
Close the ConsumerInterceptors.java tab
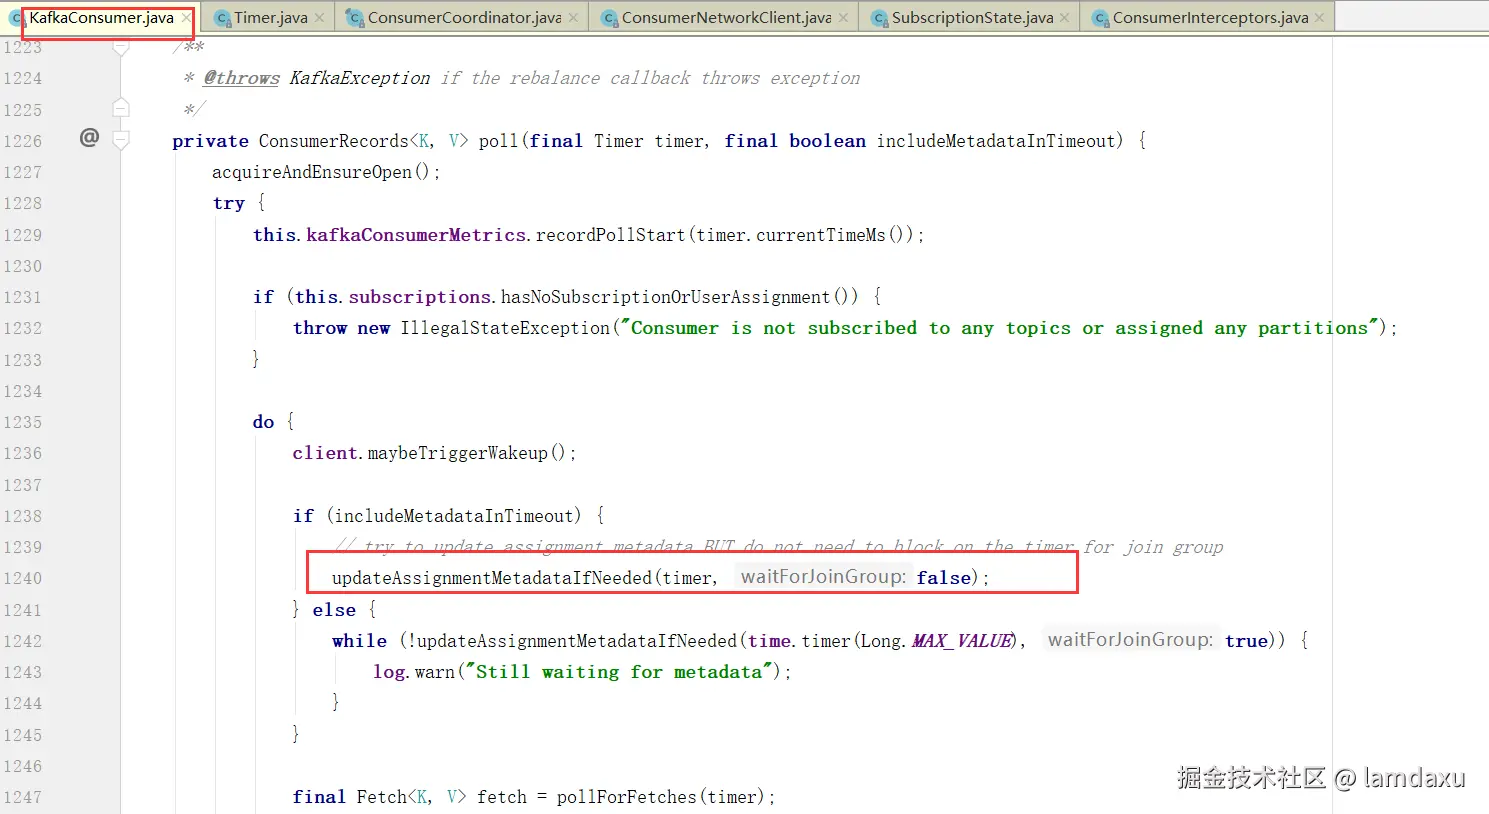click(x=1319, y=18)
